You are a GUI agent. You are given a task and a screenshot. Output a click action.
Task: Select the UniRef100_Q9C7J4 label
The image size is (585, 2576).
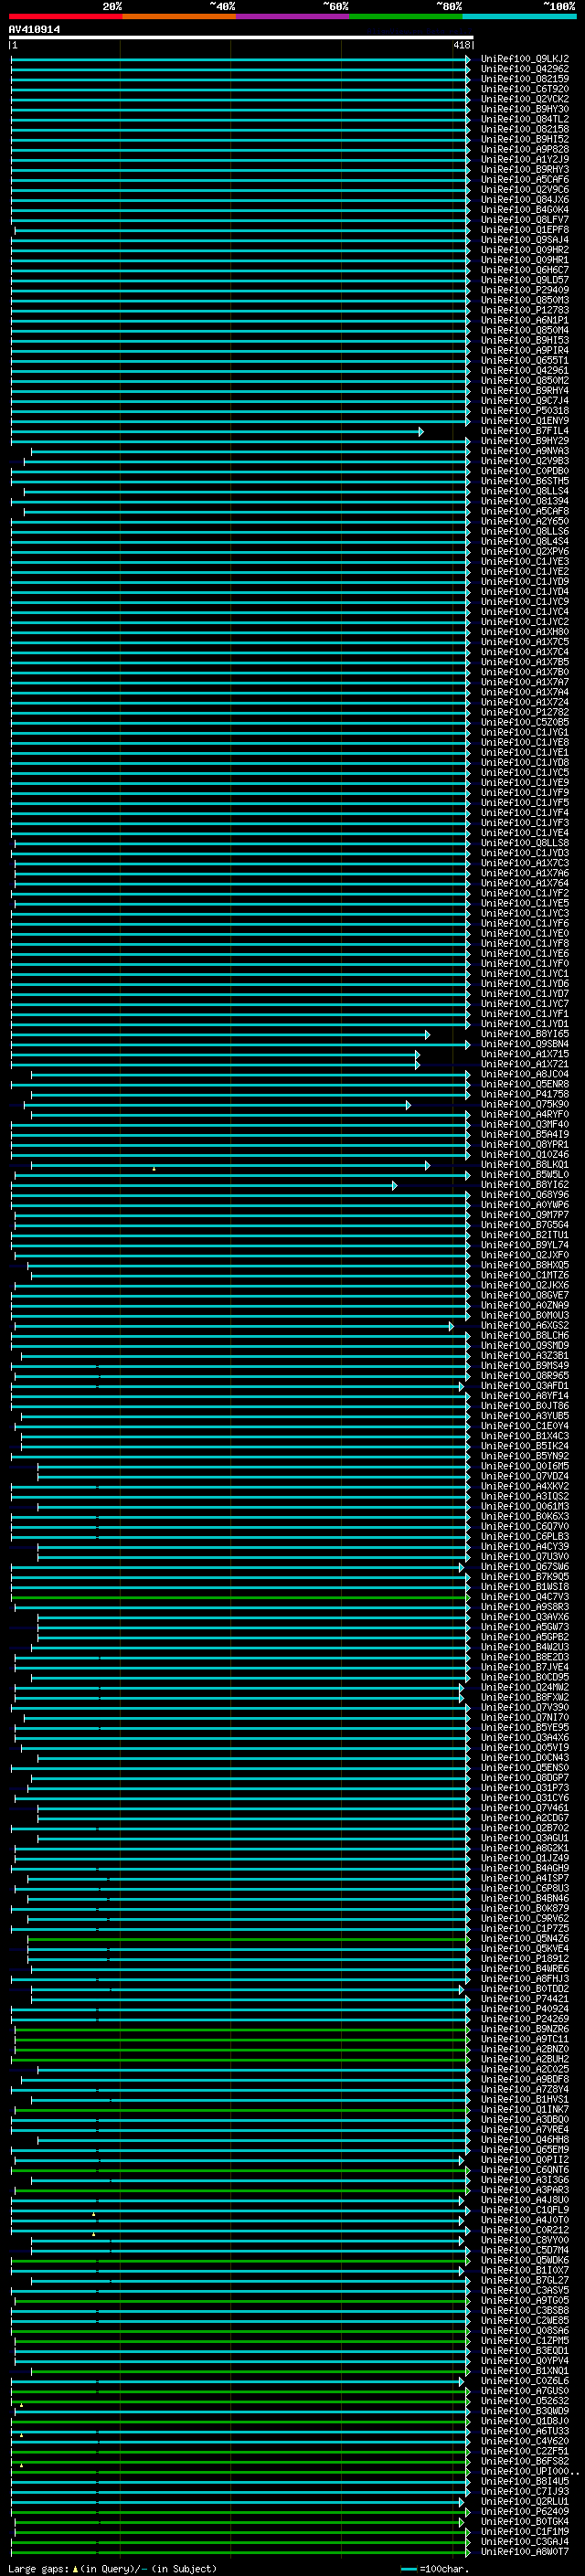pyautogui.click(x=525, y=401)
